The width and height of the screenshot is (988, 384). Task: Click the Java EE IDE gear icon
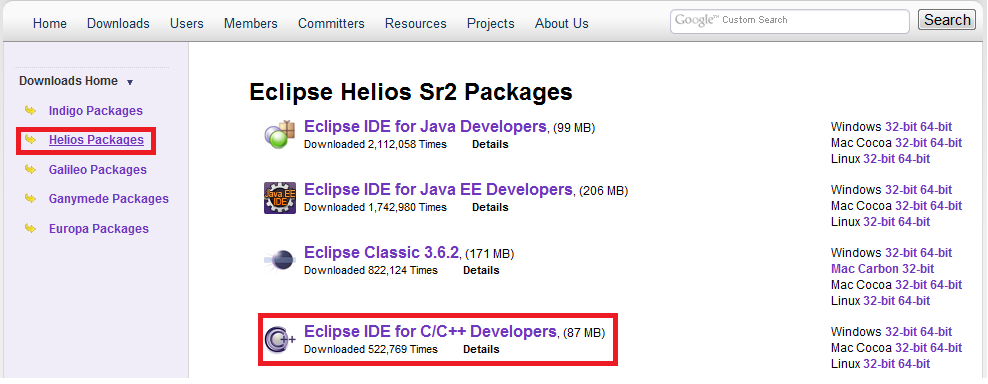(x=280, y=197)
